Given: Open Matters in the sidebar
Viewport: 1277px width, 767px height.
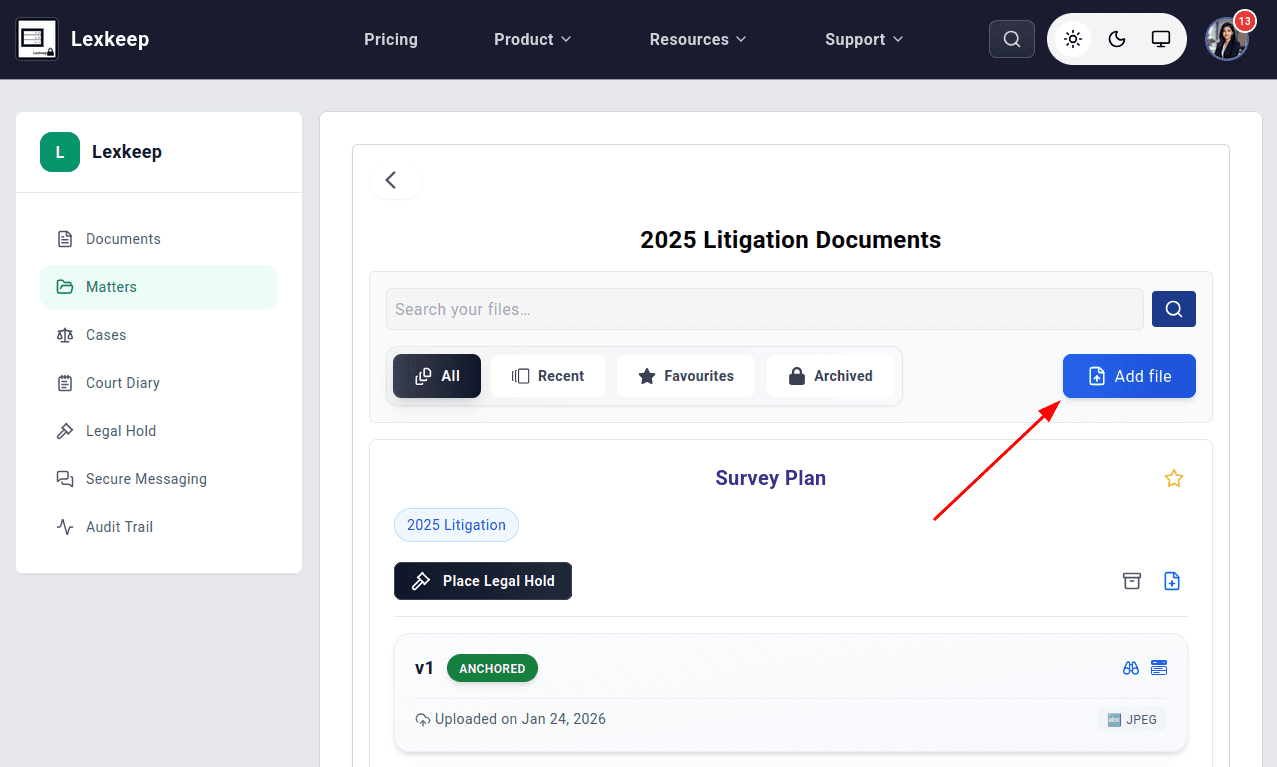Looking at the screenshot, I should (x=159, y=287).
